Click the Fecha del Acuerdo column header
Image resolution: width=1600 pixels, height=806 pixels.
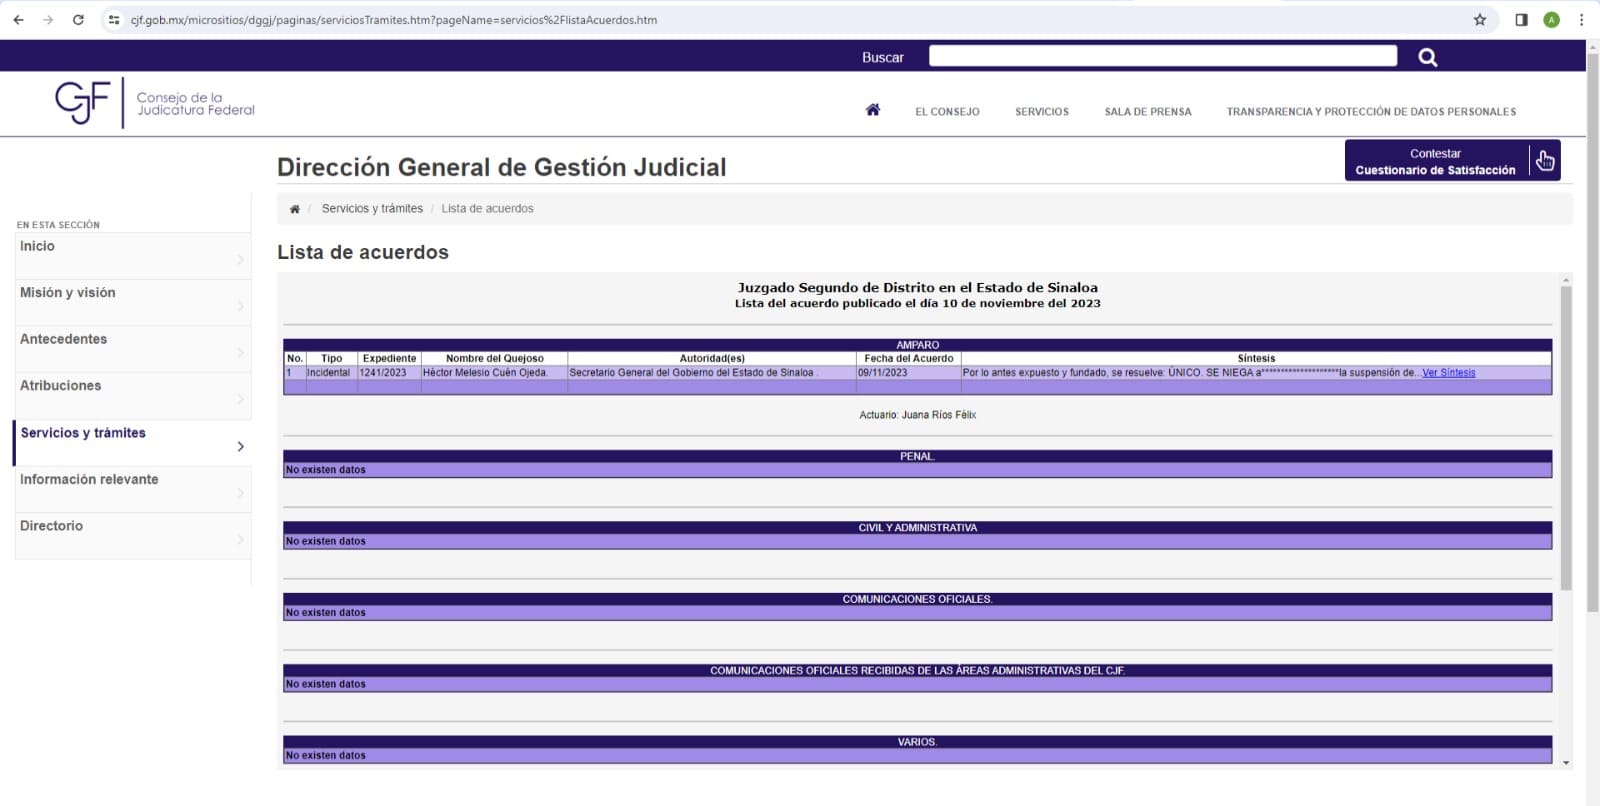[x=908, y=358]
